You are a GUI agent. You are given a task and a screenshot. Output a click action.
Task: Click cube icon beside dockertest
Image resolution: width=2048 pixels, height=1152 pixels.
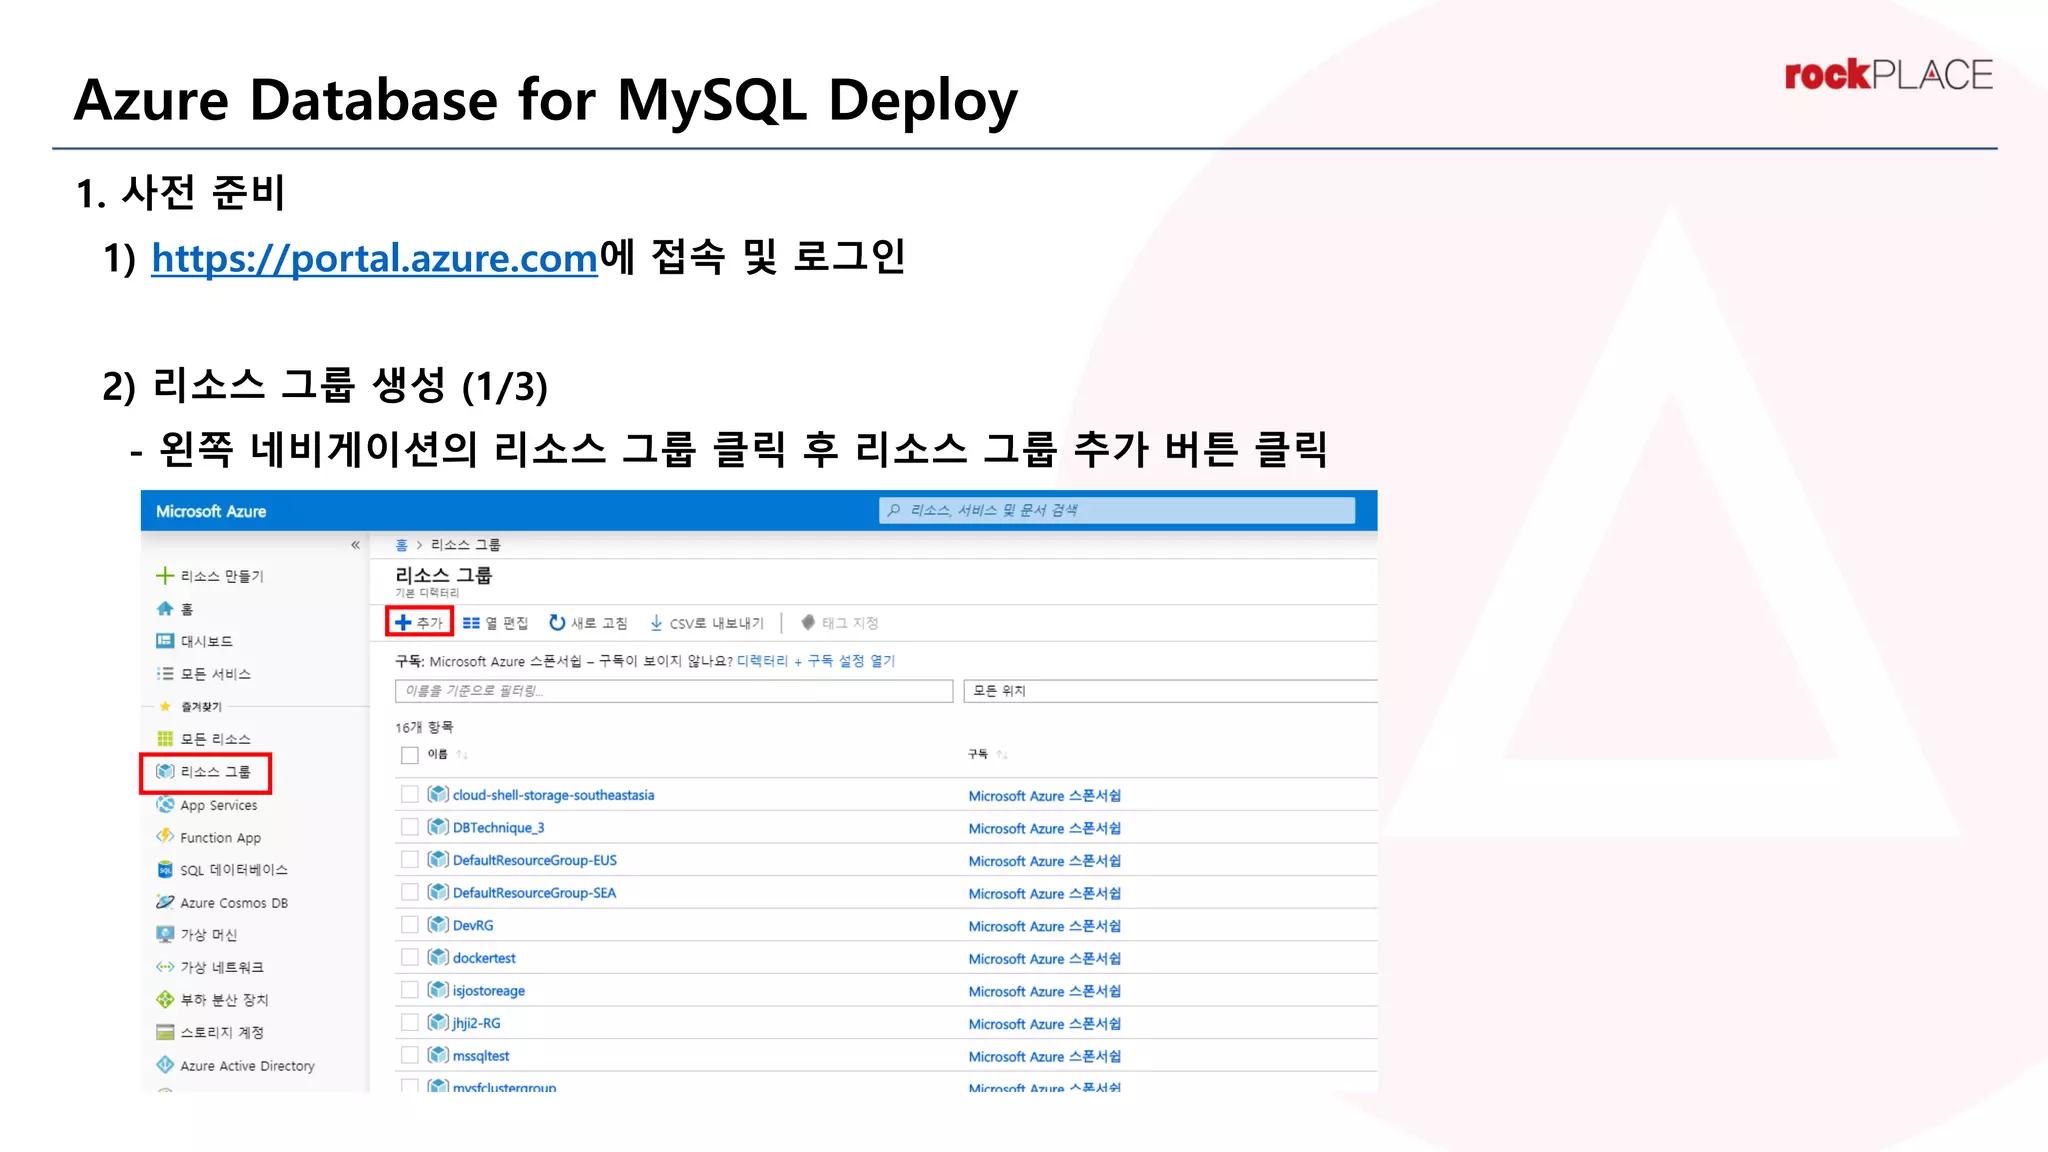437,957
